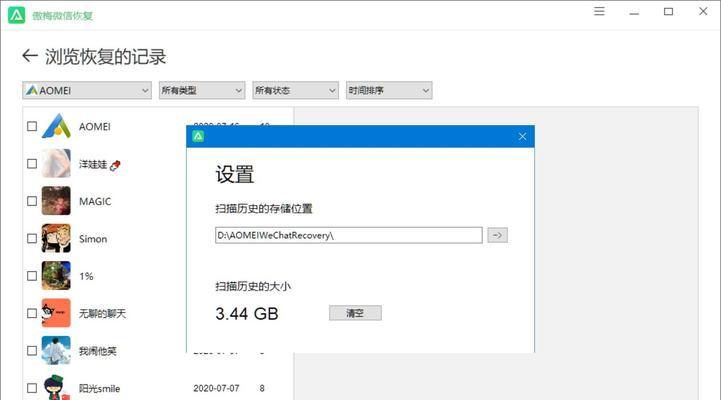Expand the 所有状态 filter dropdown
Viewport: 721px width, 400px height.
pyautogui.click(x=295, y=91)
